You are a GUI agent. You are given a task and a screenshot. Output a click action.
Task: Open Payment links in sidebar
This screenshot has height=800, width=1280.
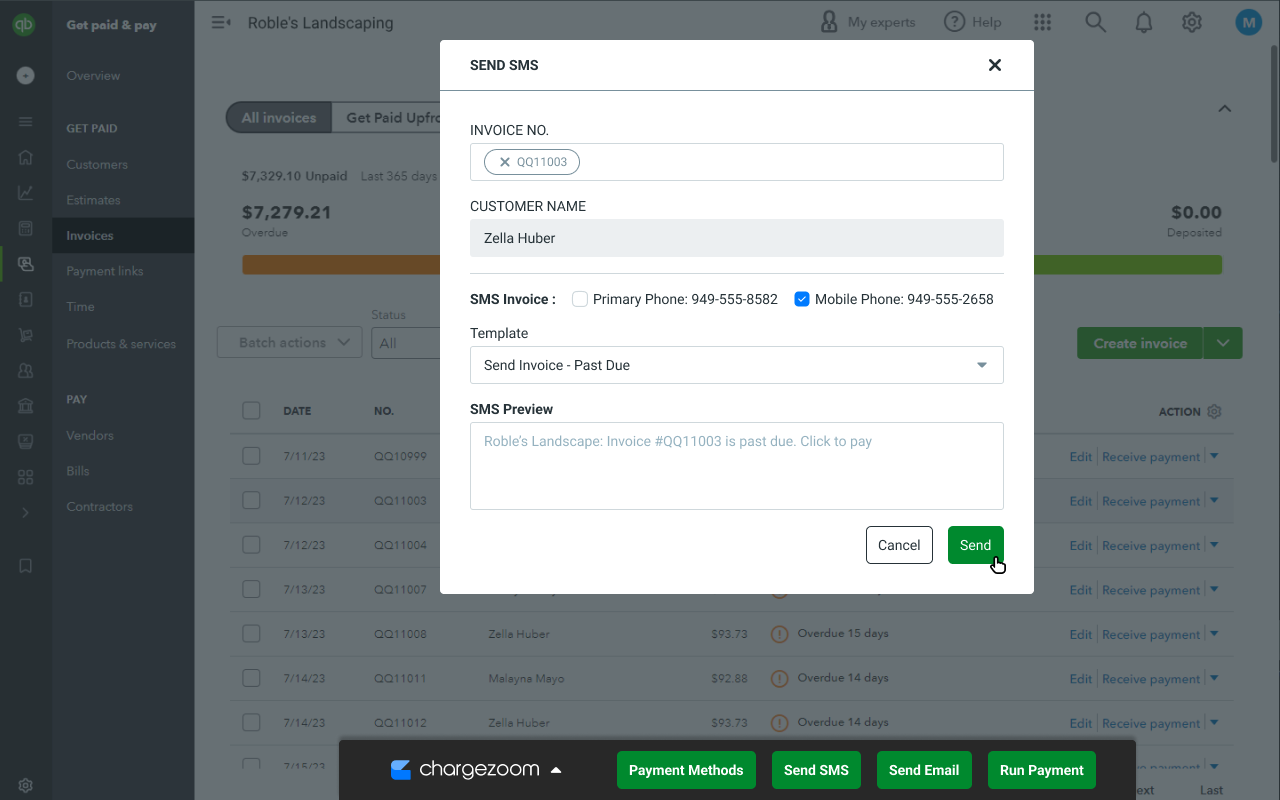click(x=105, y=271)
